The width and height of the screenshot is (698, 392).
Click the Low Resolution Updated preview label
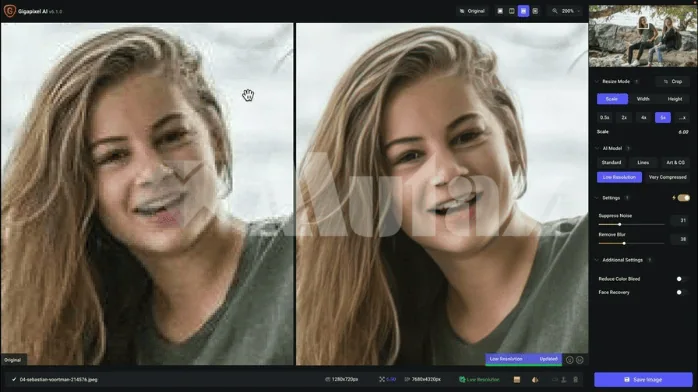[x=524, y=359]
